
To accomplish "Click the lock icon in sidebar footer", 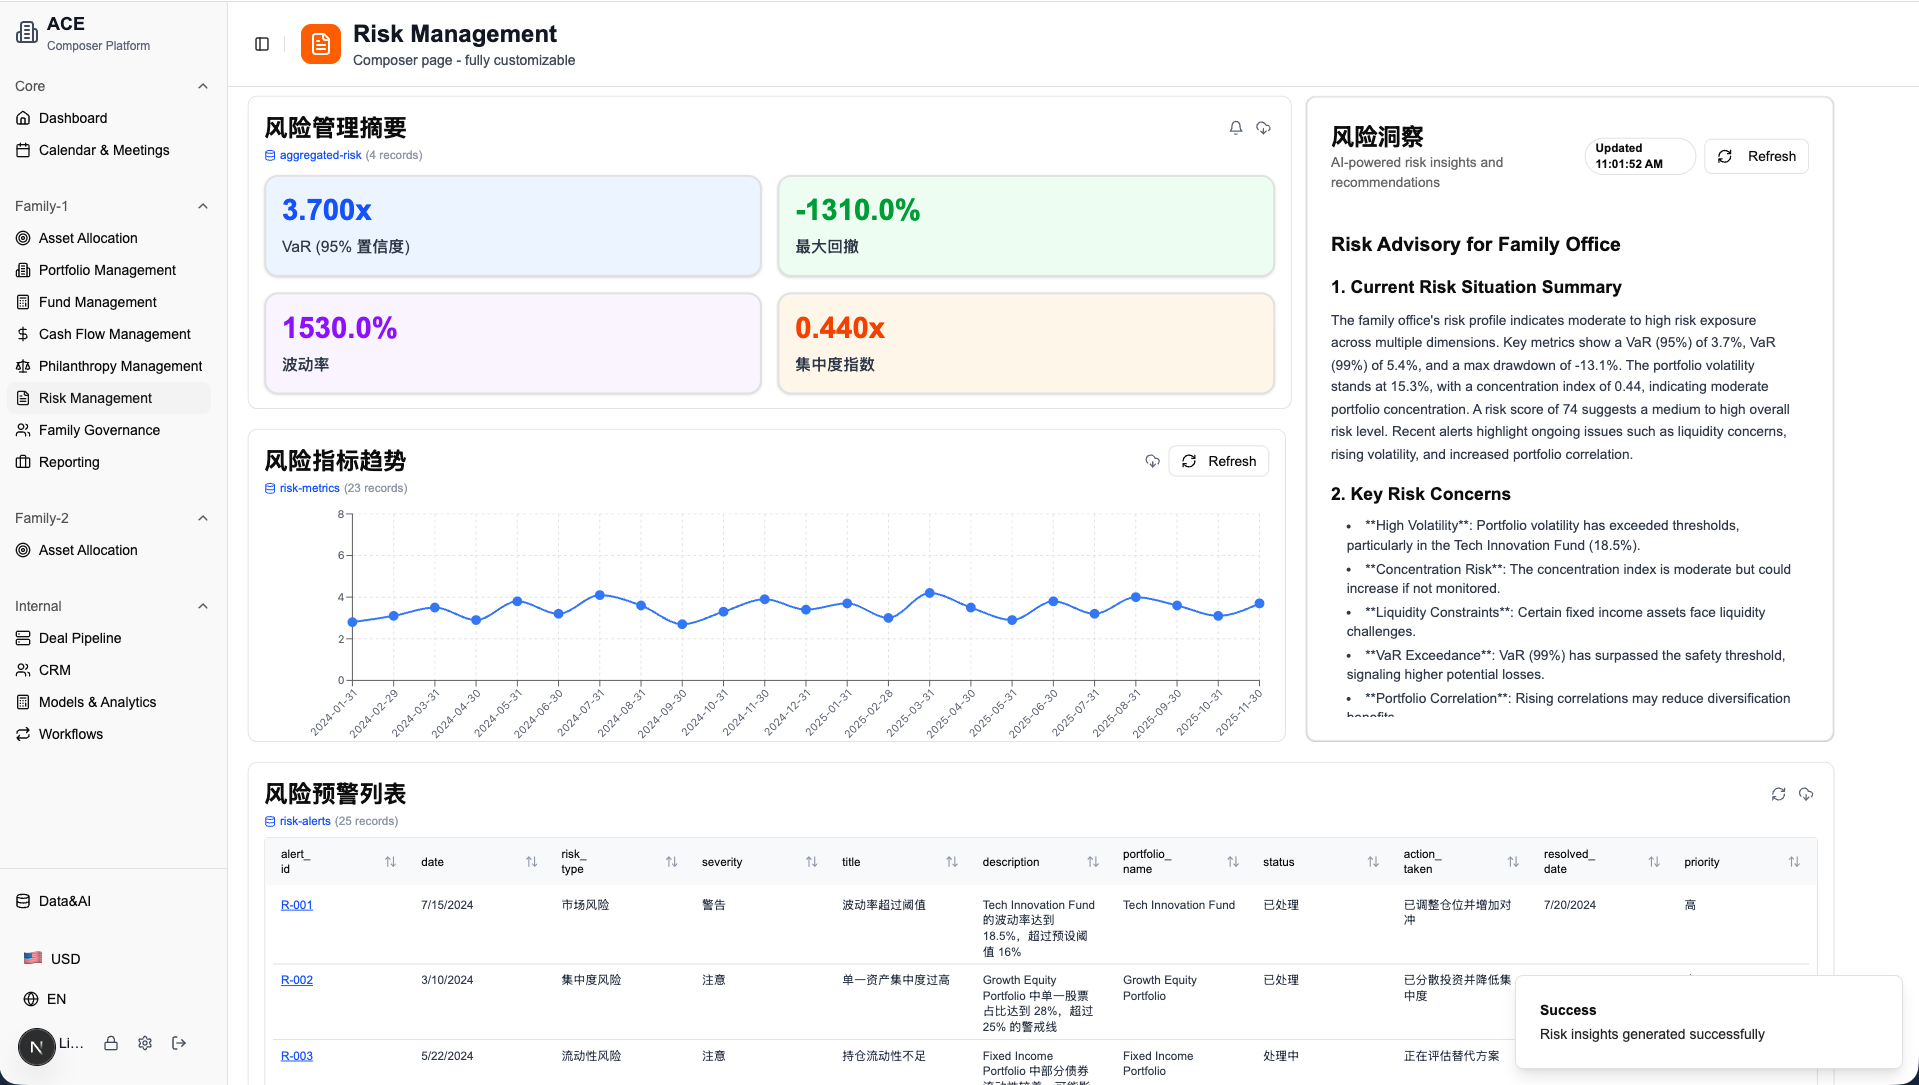I will (111, 1043).
